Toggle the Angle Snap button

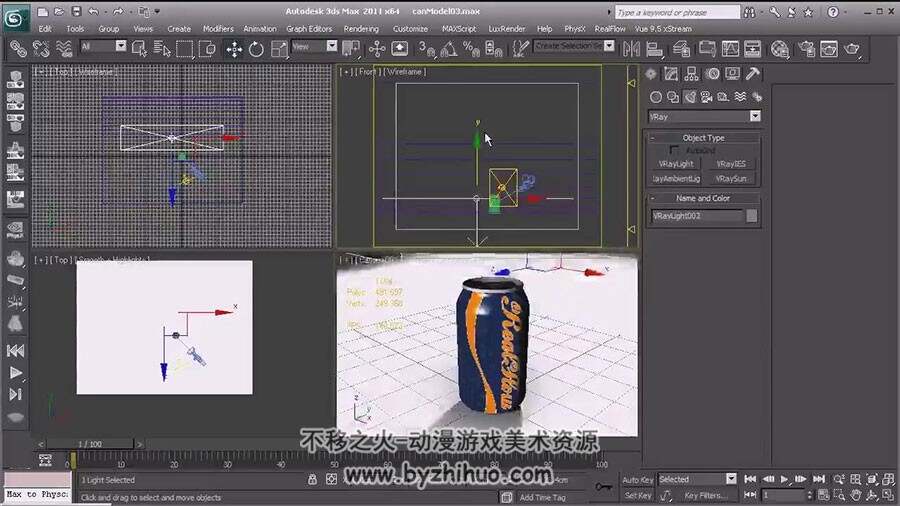[449, 49]
